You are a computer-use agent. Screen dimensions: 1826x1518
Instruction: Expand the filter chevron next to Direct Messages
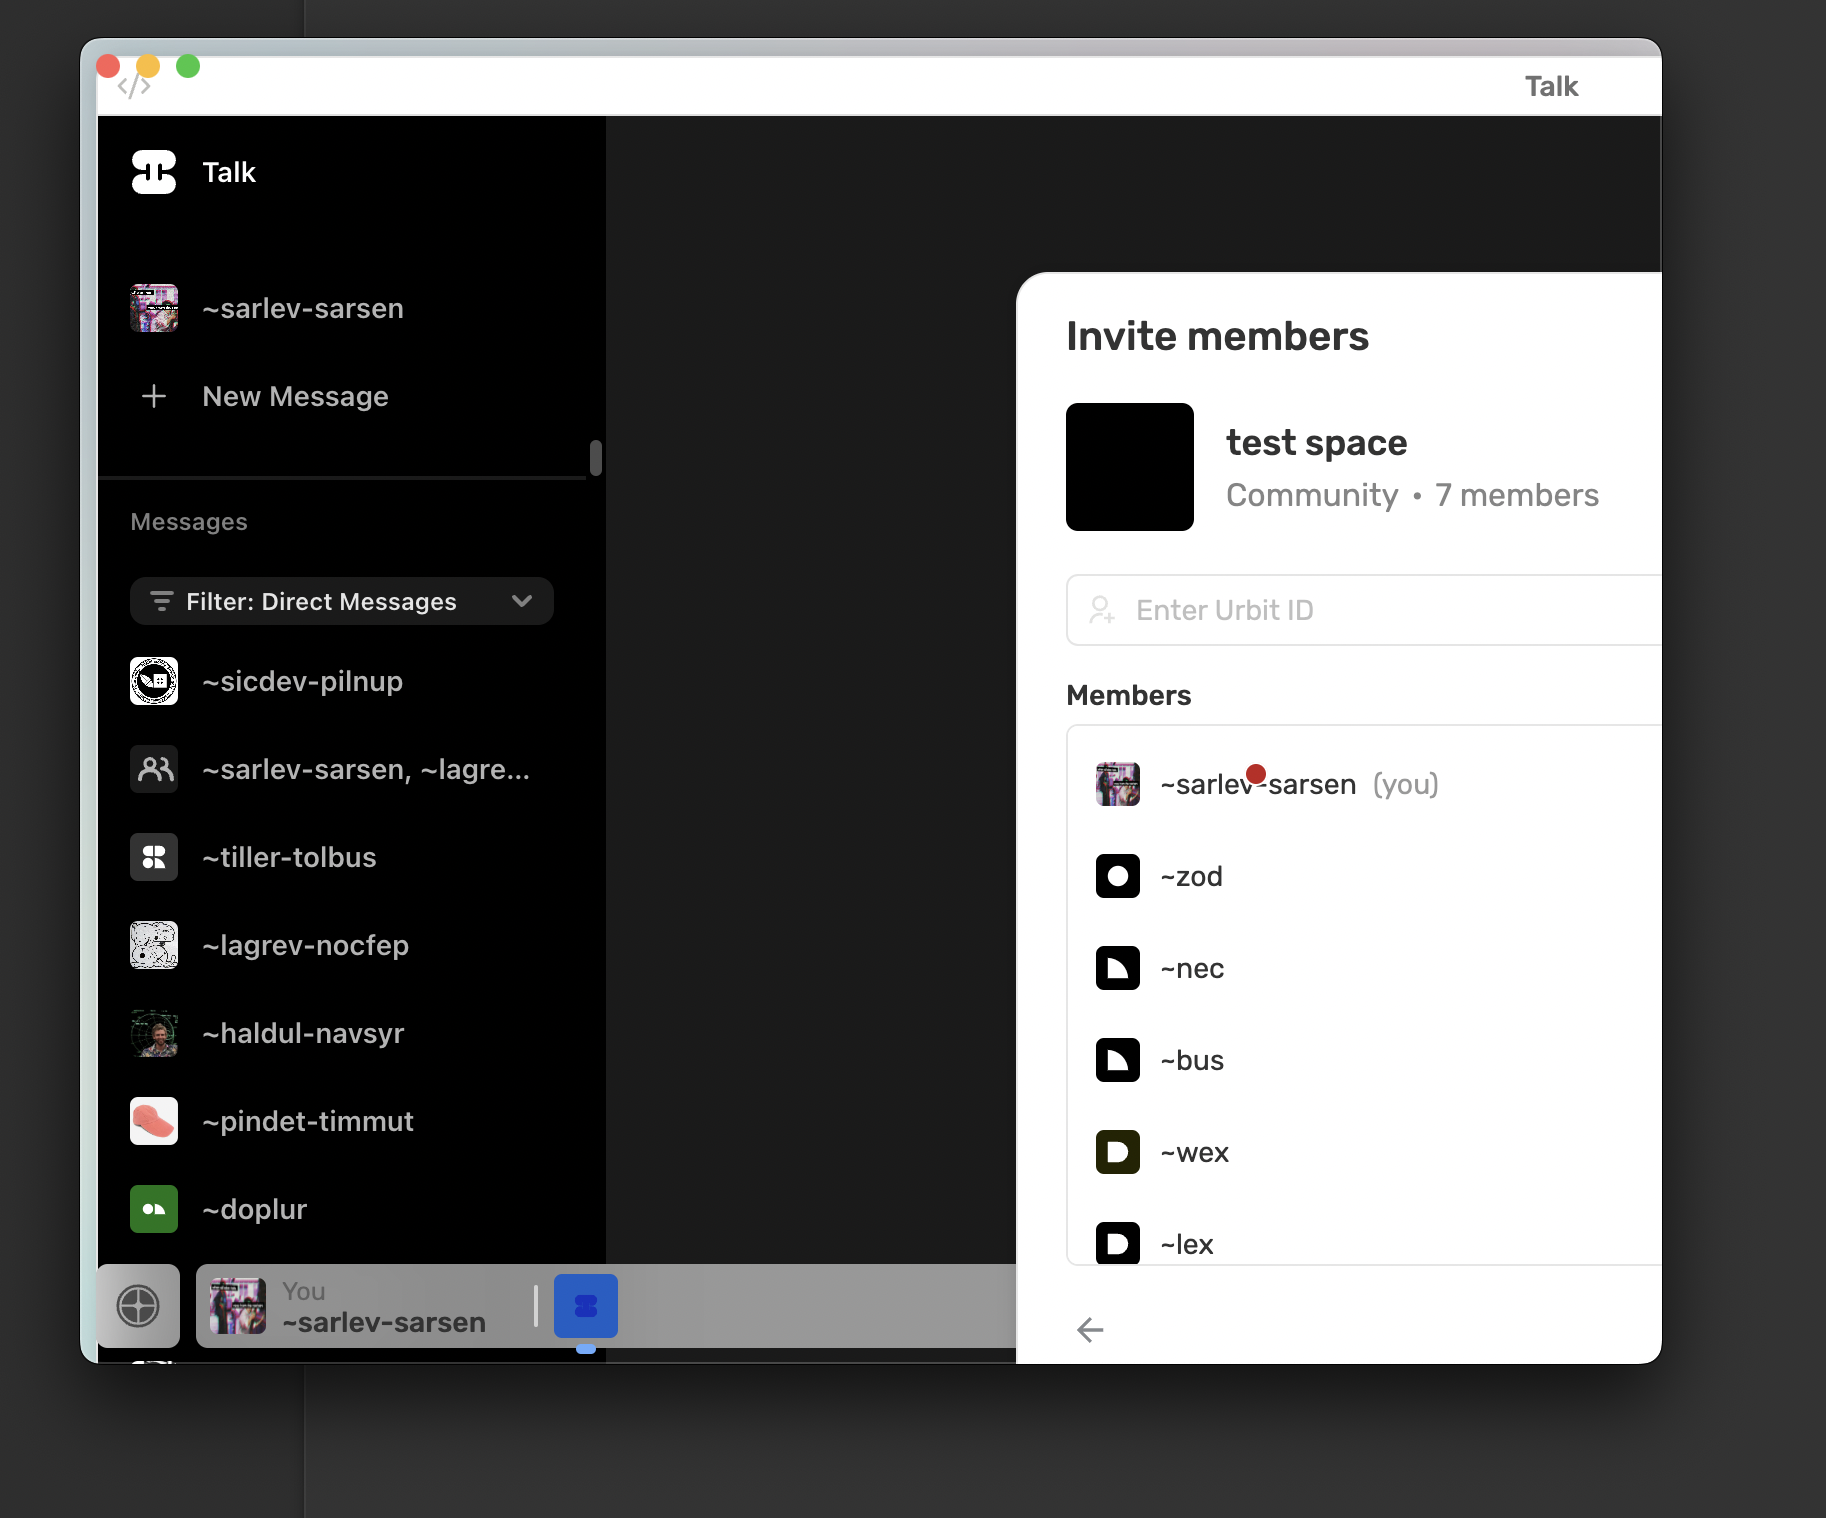521,601
